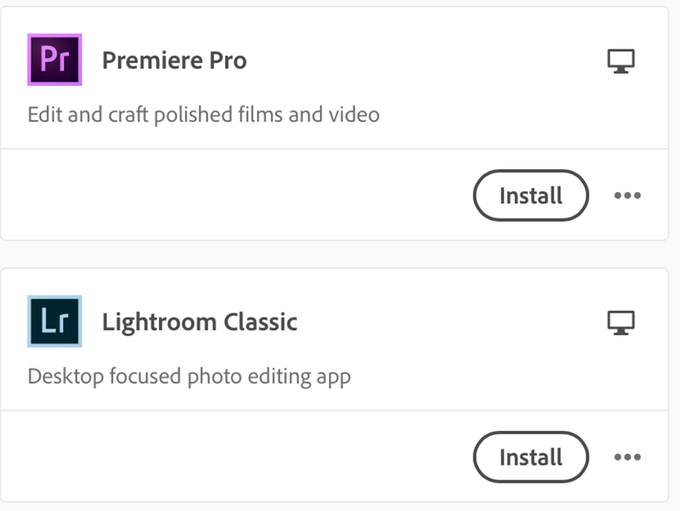Open the three-dot menu for Lightroom Classic
Image resolution: width=680 pixels, height=511 pixels.
(627, 457)
